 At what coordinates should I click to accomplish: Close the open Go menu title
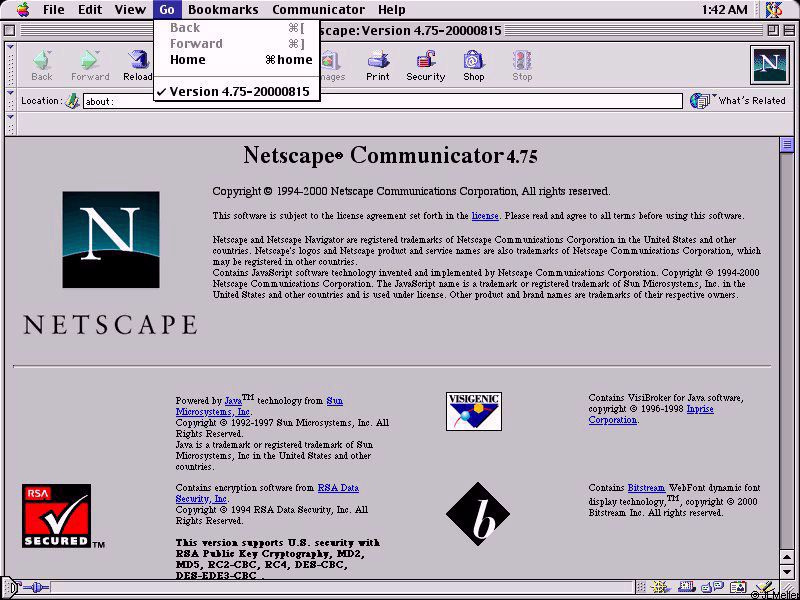(x=167, y=9)
